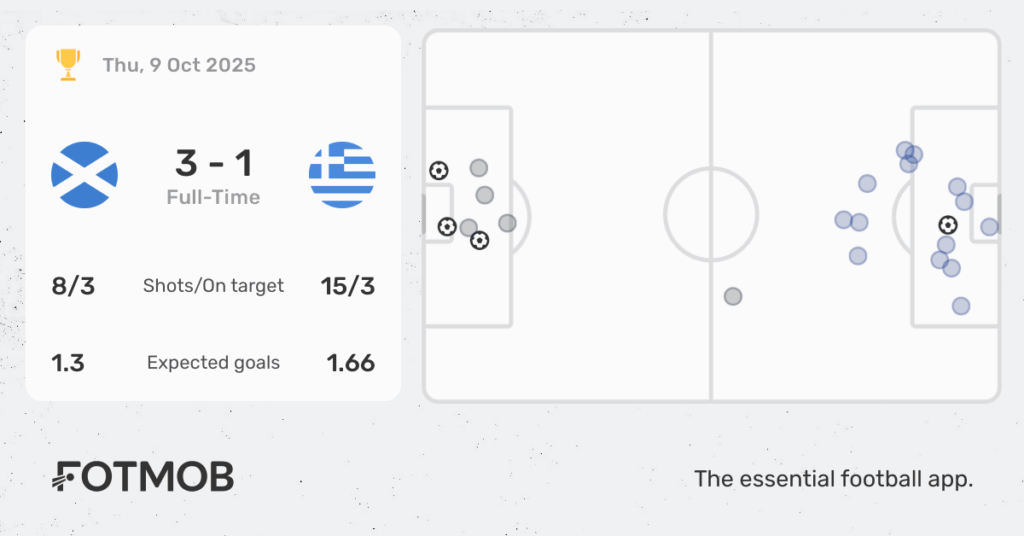Open the 3 - 1 score
The width and height of the screenshot is (1024, 536).
[x=213, y=162]
